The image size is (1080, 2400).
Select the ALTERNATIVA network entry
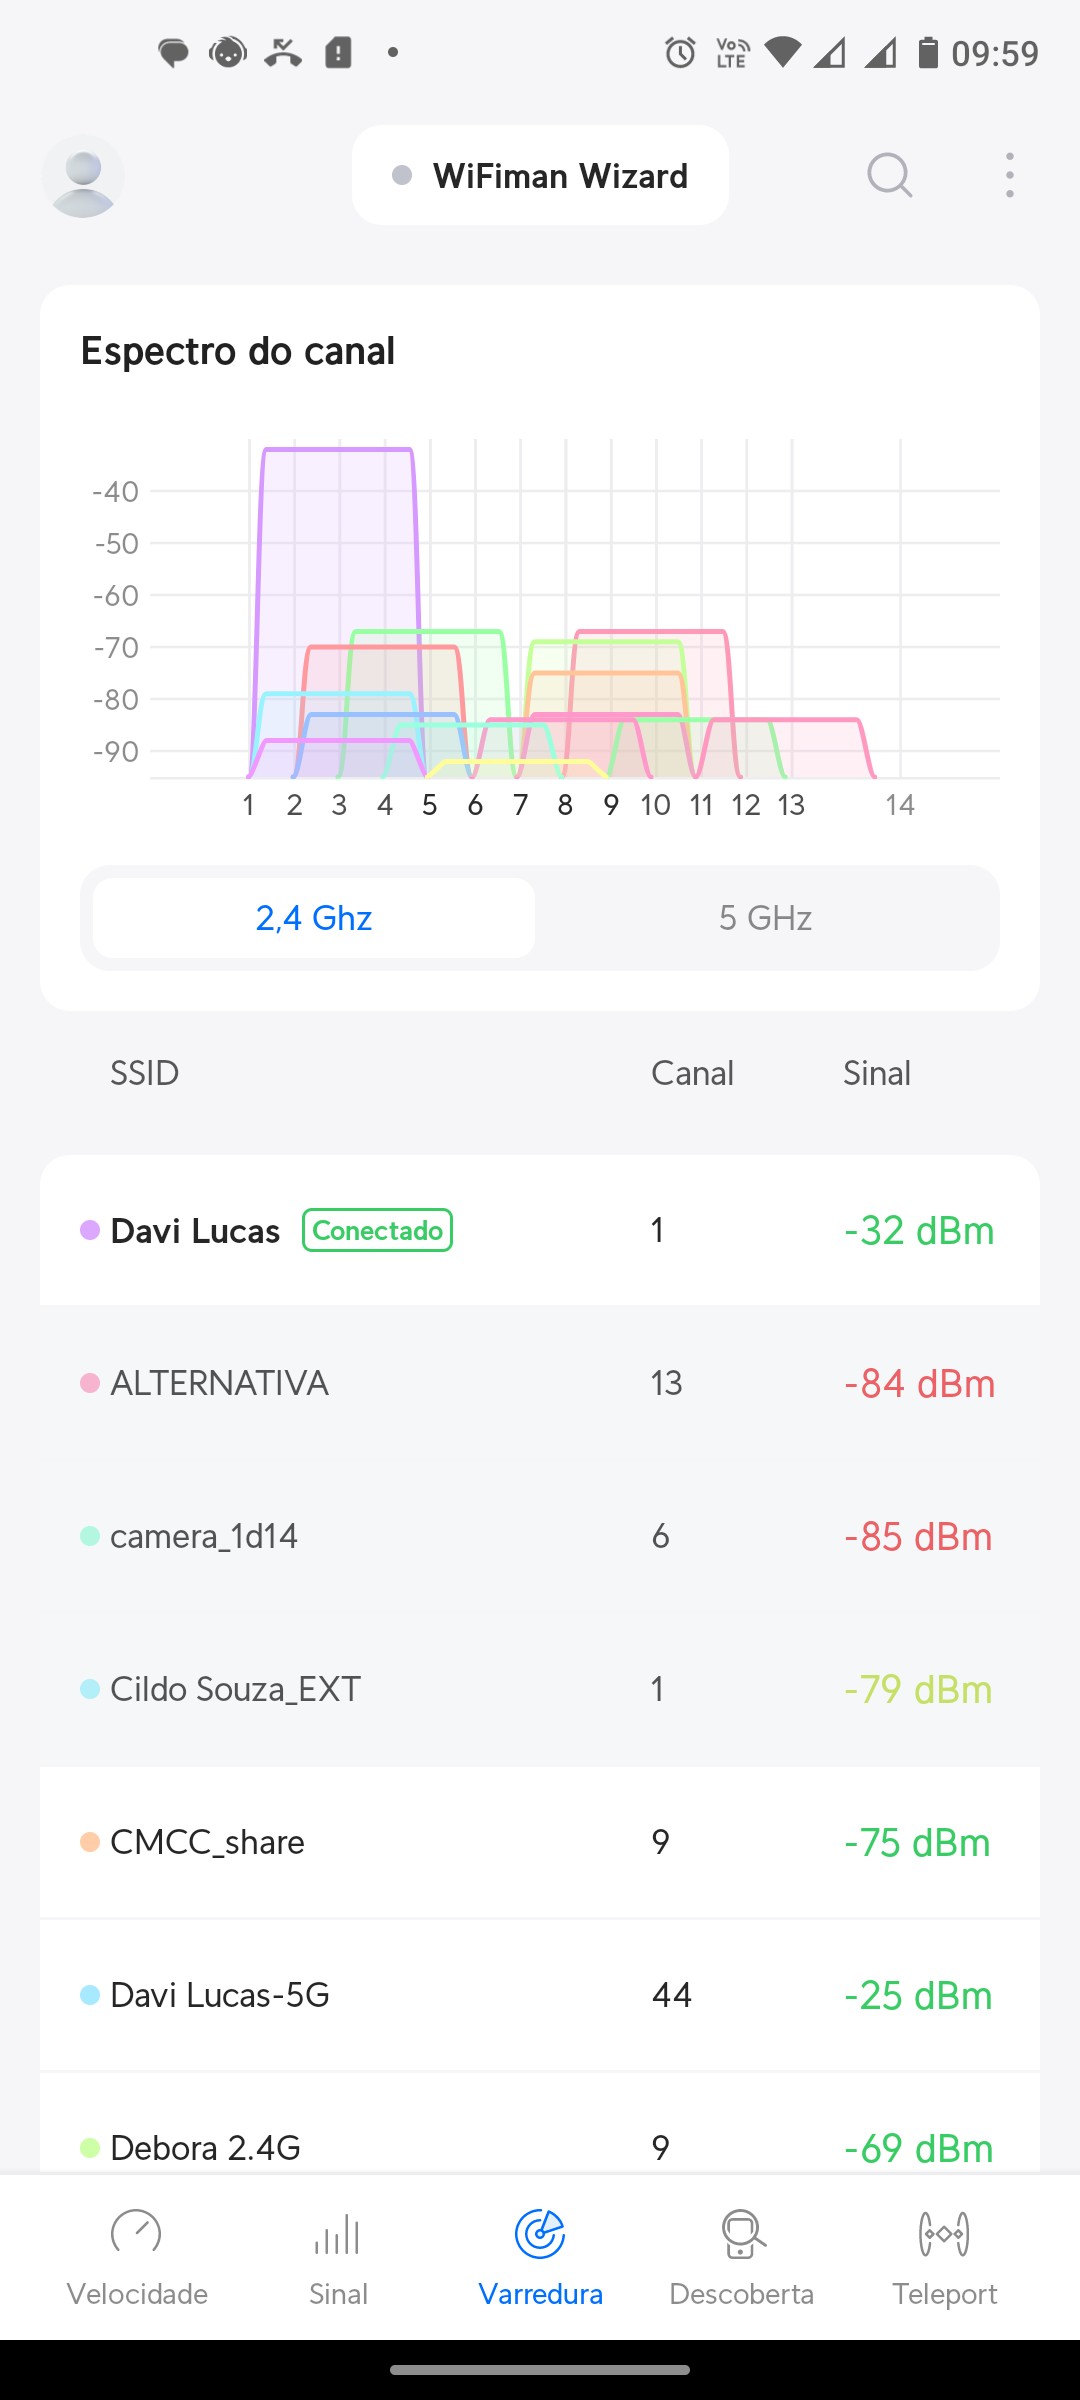[x=540, y=1383]
